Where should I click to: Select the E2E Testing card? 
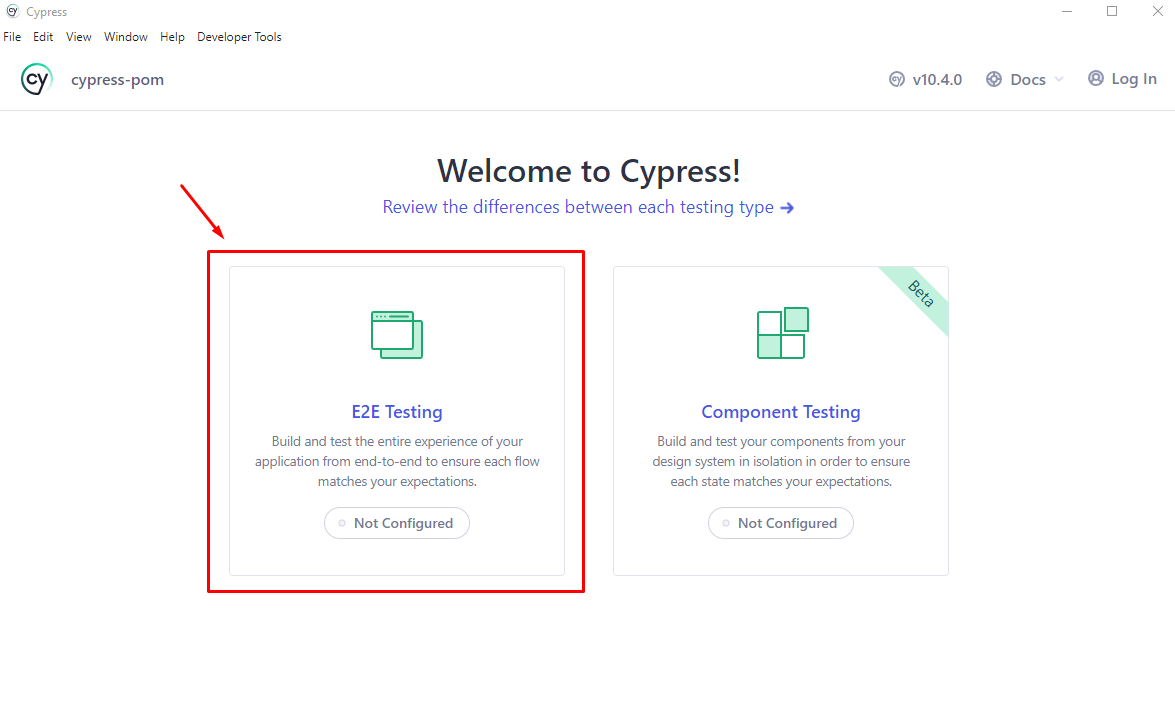click(396, 420)
